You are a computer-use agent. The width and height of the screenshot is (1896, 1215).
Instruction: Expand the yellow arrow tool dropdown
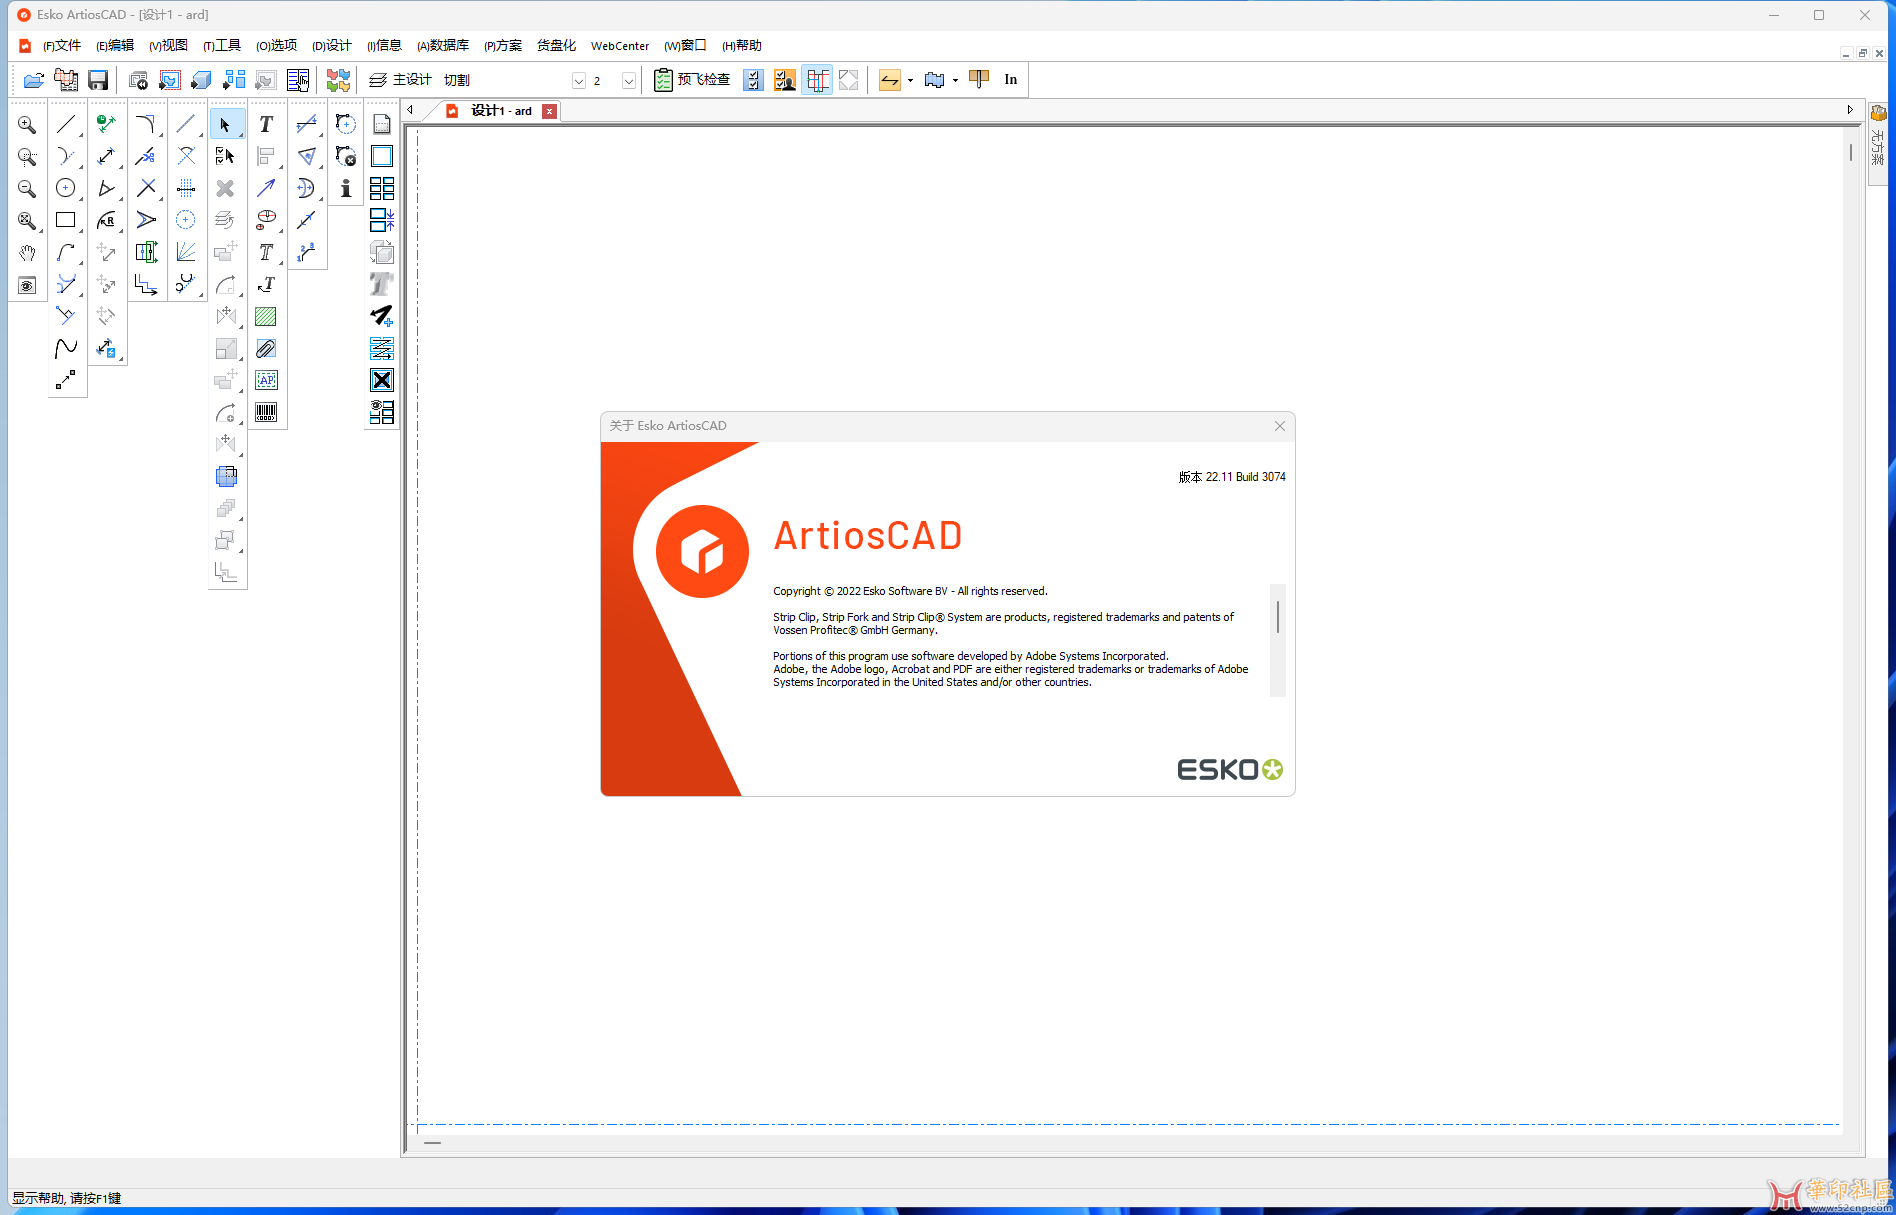coord(910,81)
